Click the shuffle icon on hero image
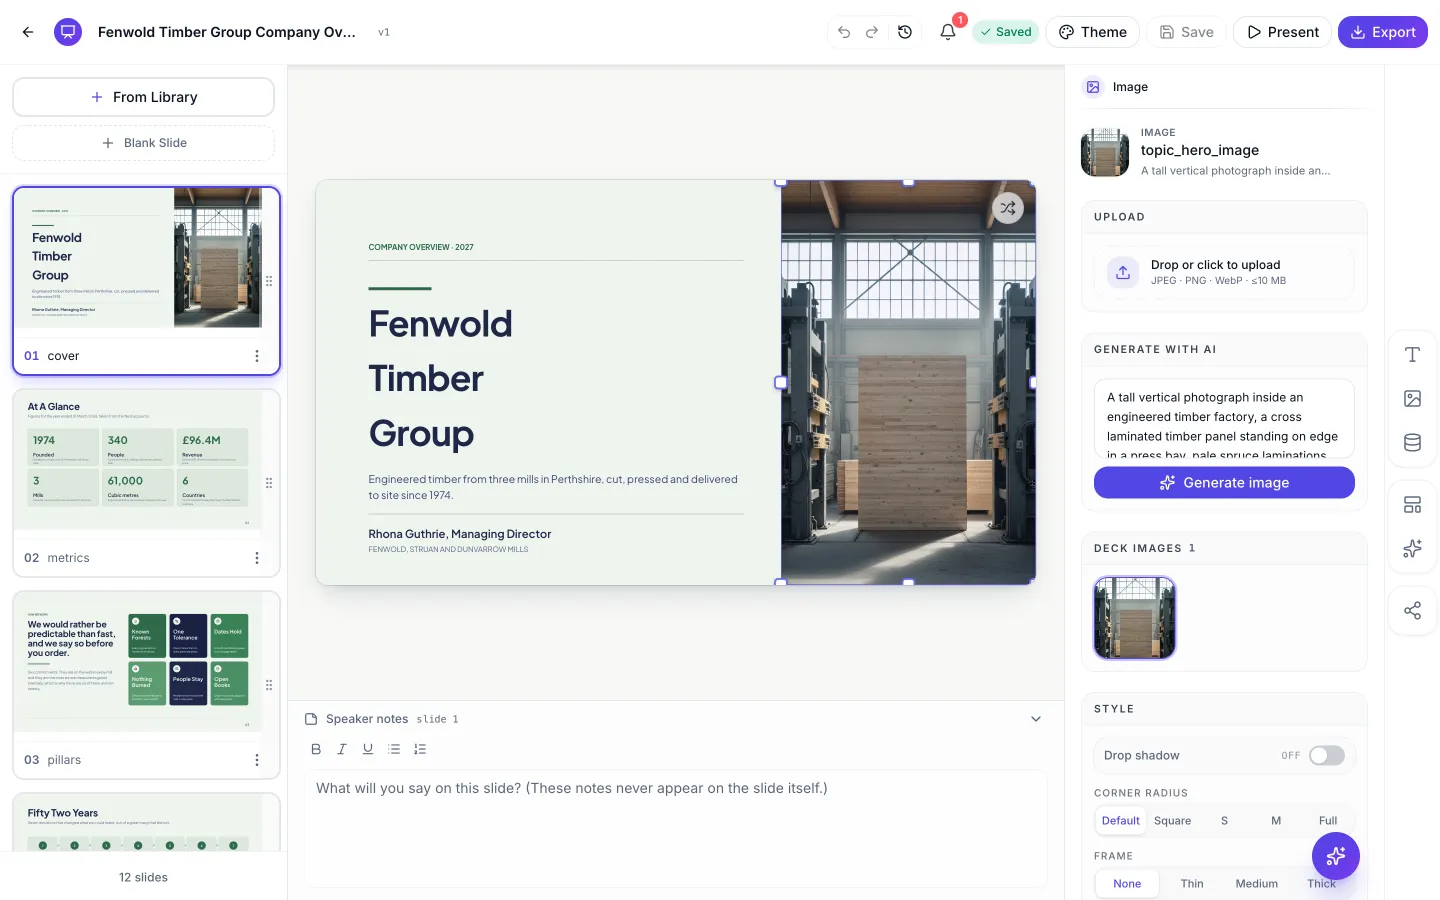The height and width of the screenshot is (900, 1440). point(1008,208)
